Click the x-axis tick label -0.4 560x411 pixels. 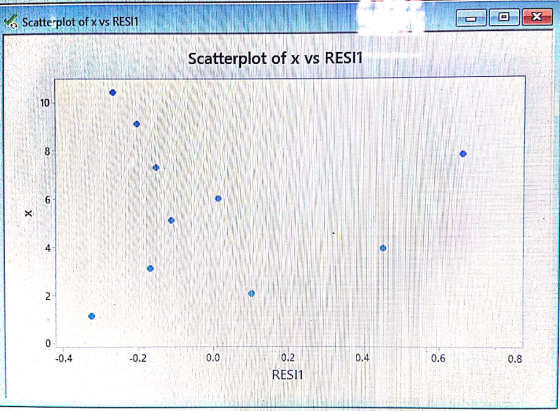click(x=64, y=358)
